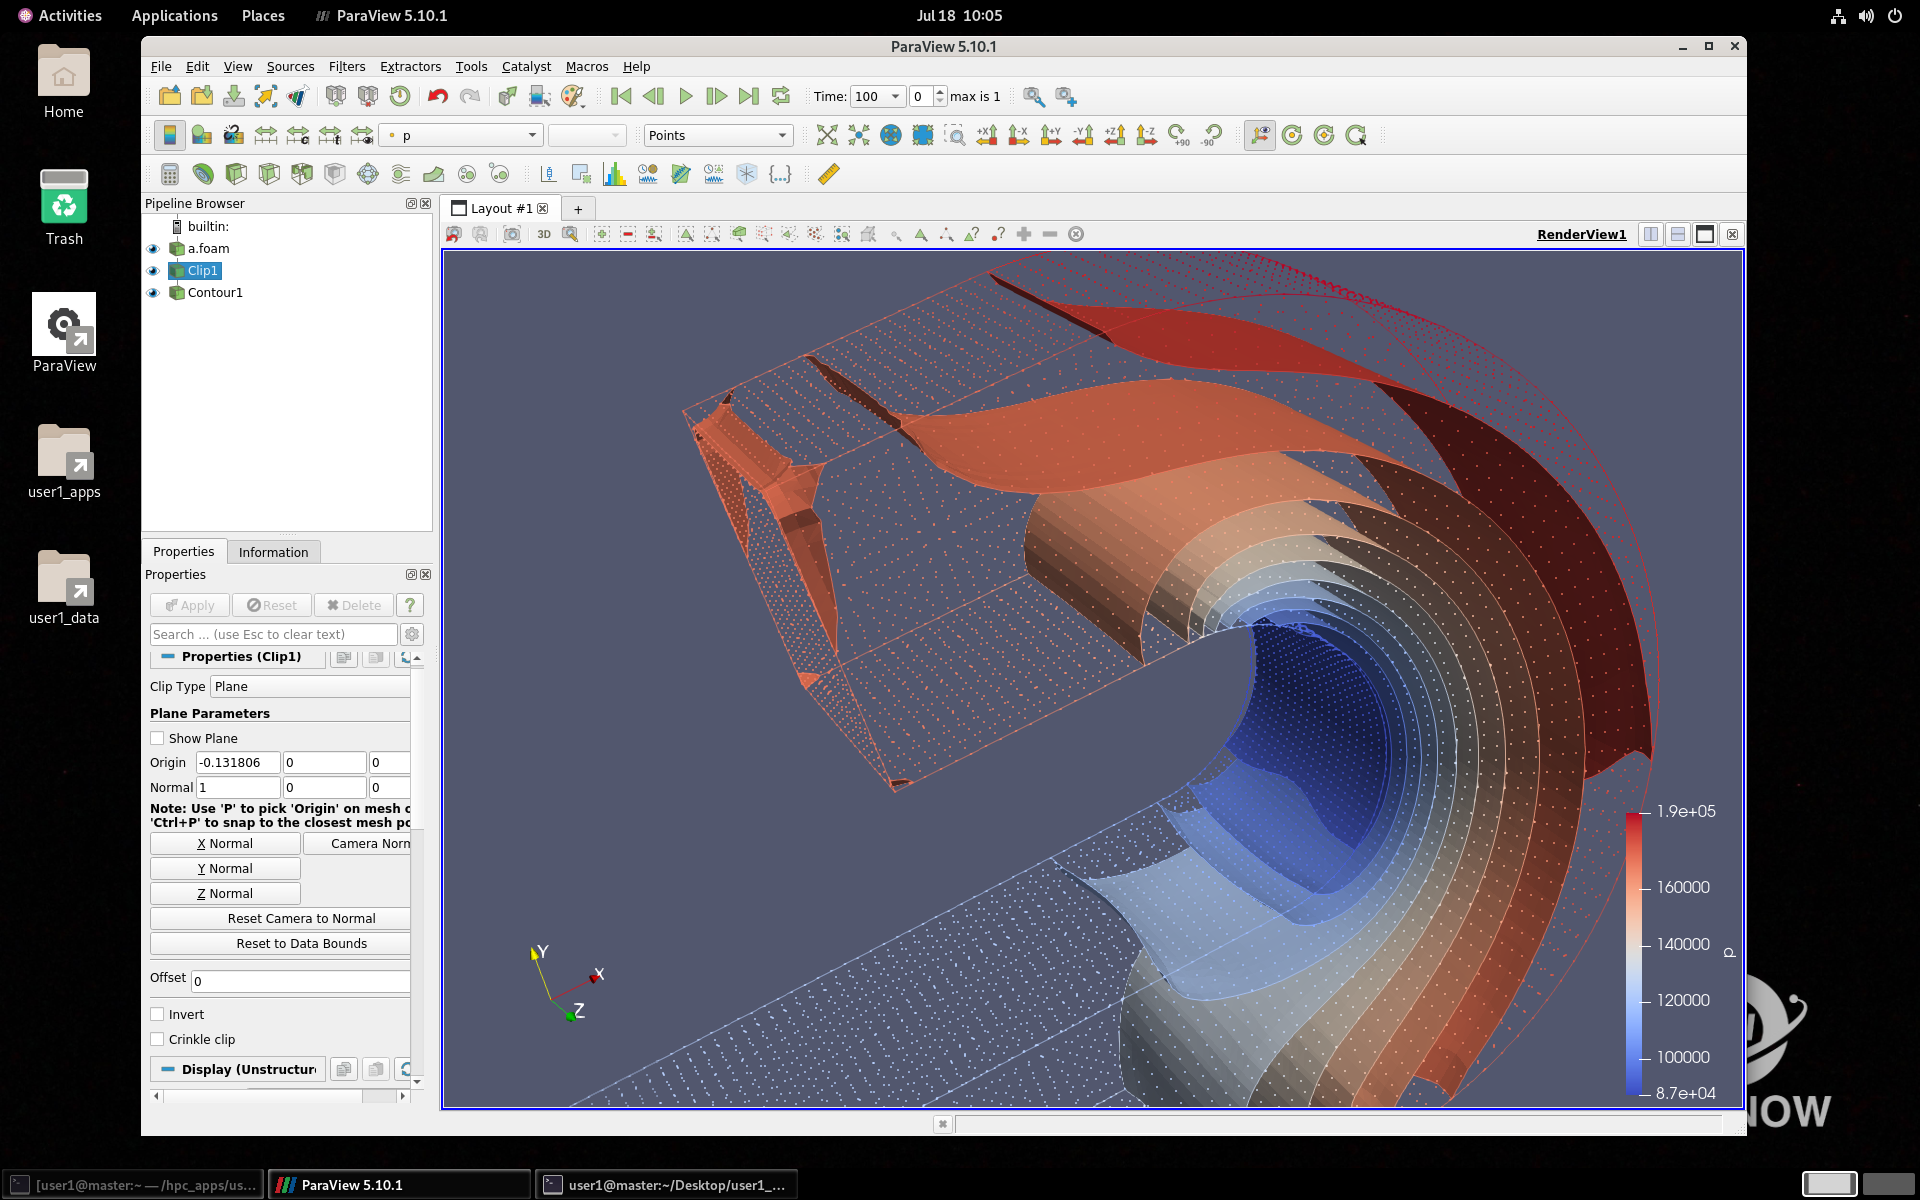The width and height of the screenshot is (1920, 1200).
Task: Click the Y Normal button
Action: pos(225,868)
